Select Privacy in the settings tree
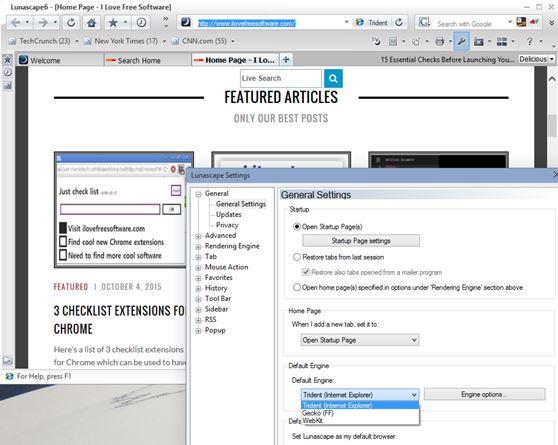Viewport: 558px width, 445px height. click(x=227, y=225)
